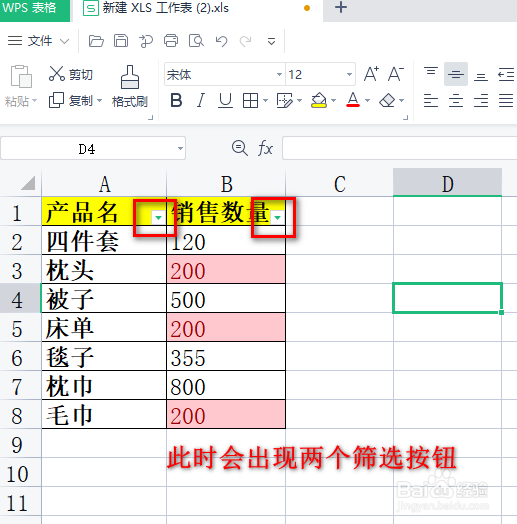Expand the font name dropdown arrow
The width and height of the screenshot is (517, 524).
(279, 74)
